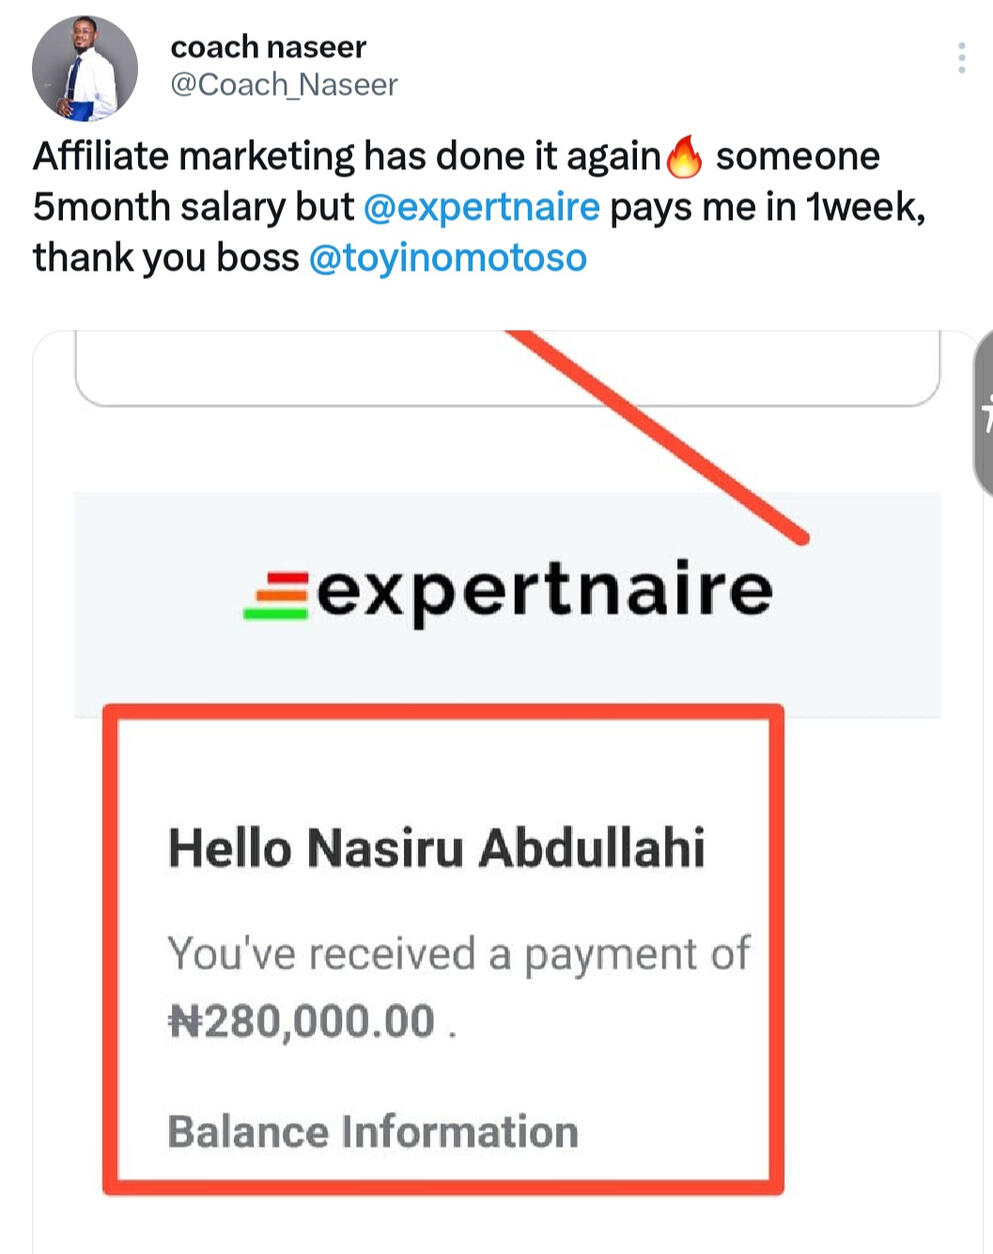Screen dimensions: 993x1254
Task: Open the @Coach_Naseer handle
Action: point(284,85)
